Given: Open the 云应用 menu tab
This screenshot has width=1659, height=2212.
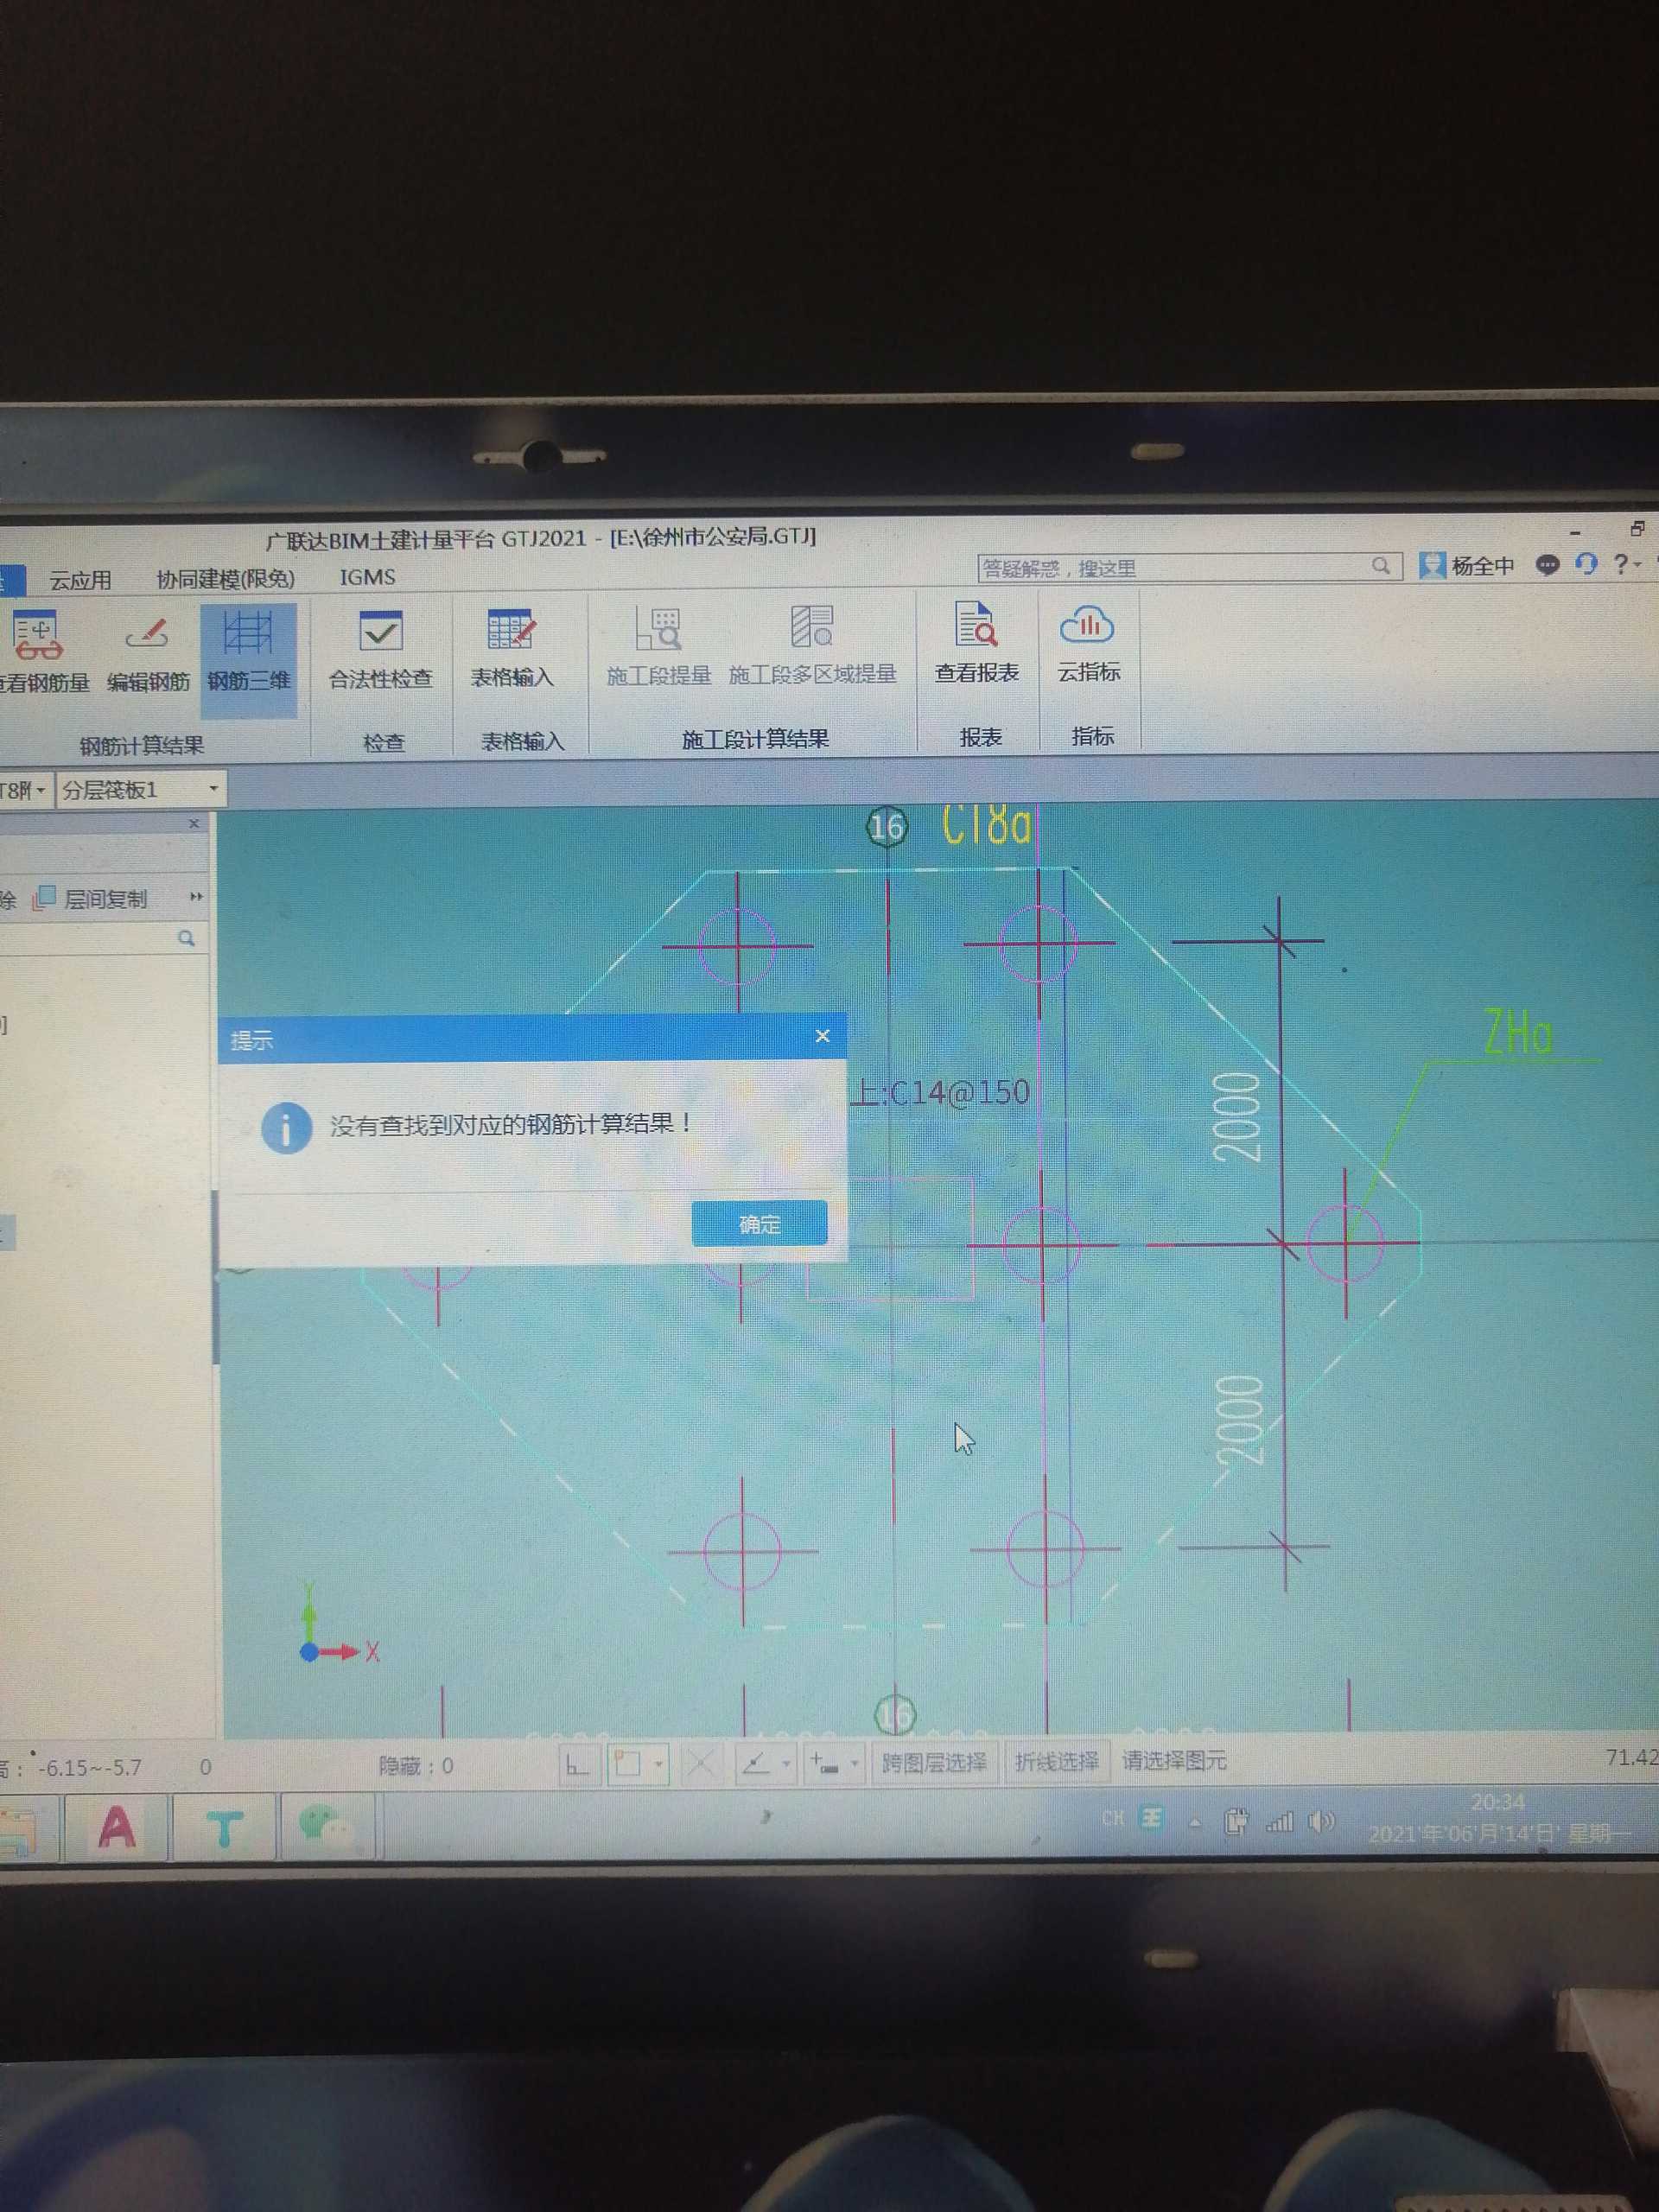Looking at the screenshot, I should (80, 579).
